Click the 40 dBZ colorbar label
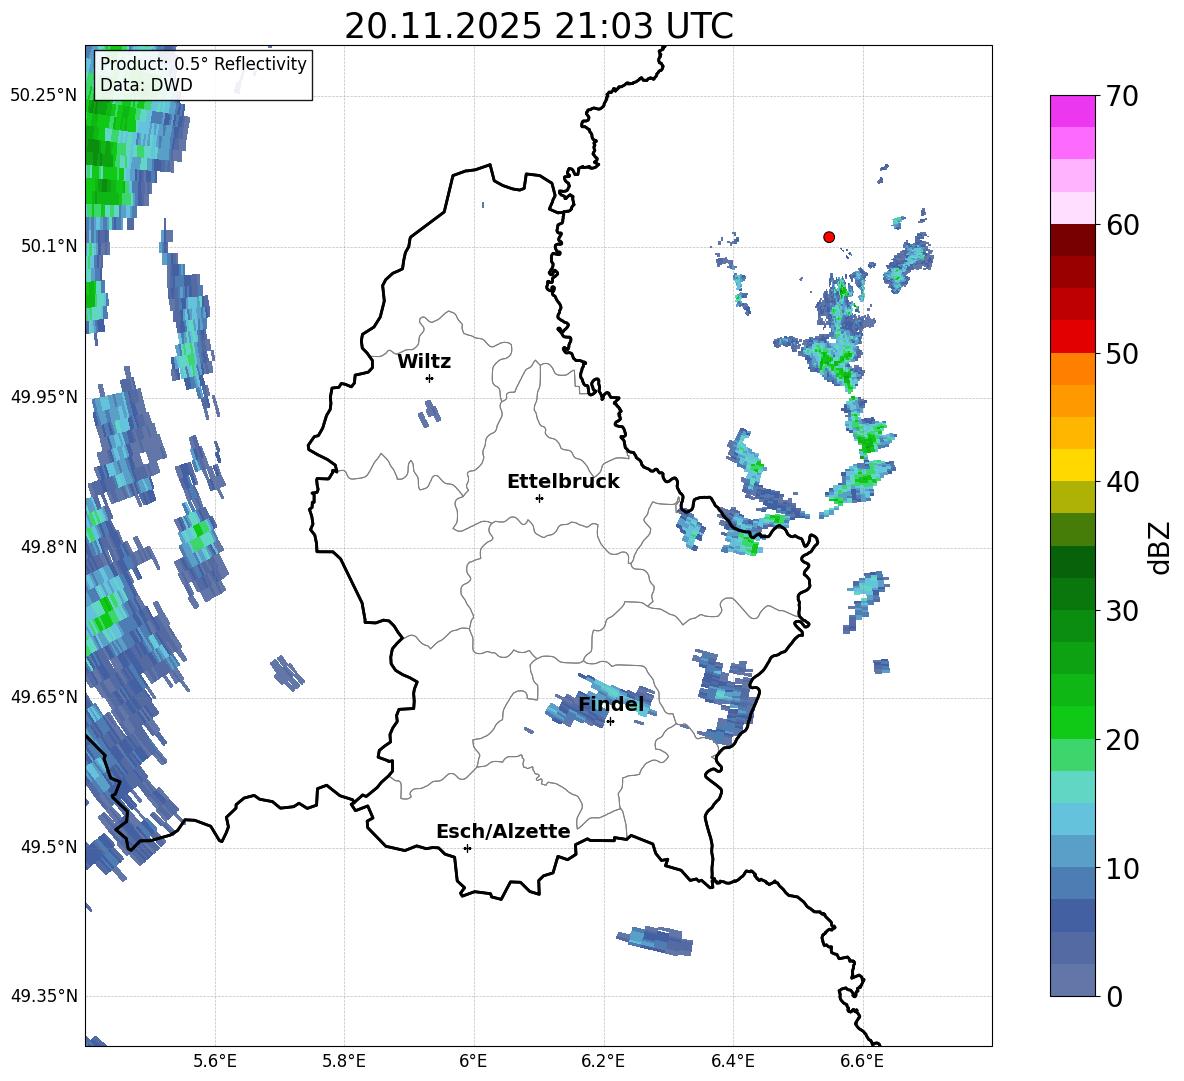The image size is (1184, 1081). (1121, 482)
